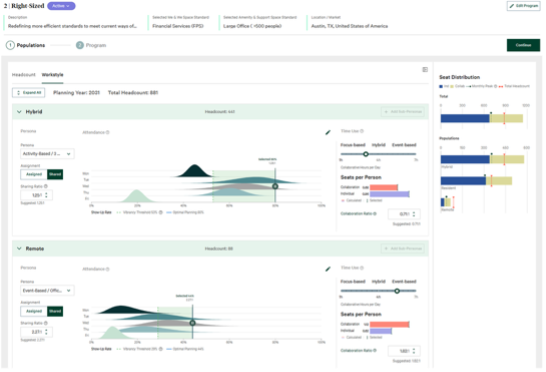Select Shared for the Hybrid assignment
Image resolution: width=546 pixels, height=372 pixels.
click(55, 174)
